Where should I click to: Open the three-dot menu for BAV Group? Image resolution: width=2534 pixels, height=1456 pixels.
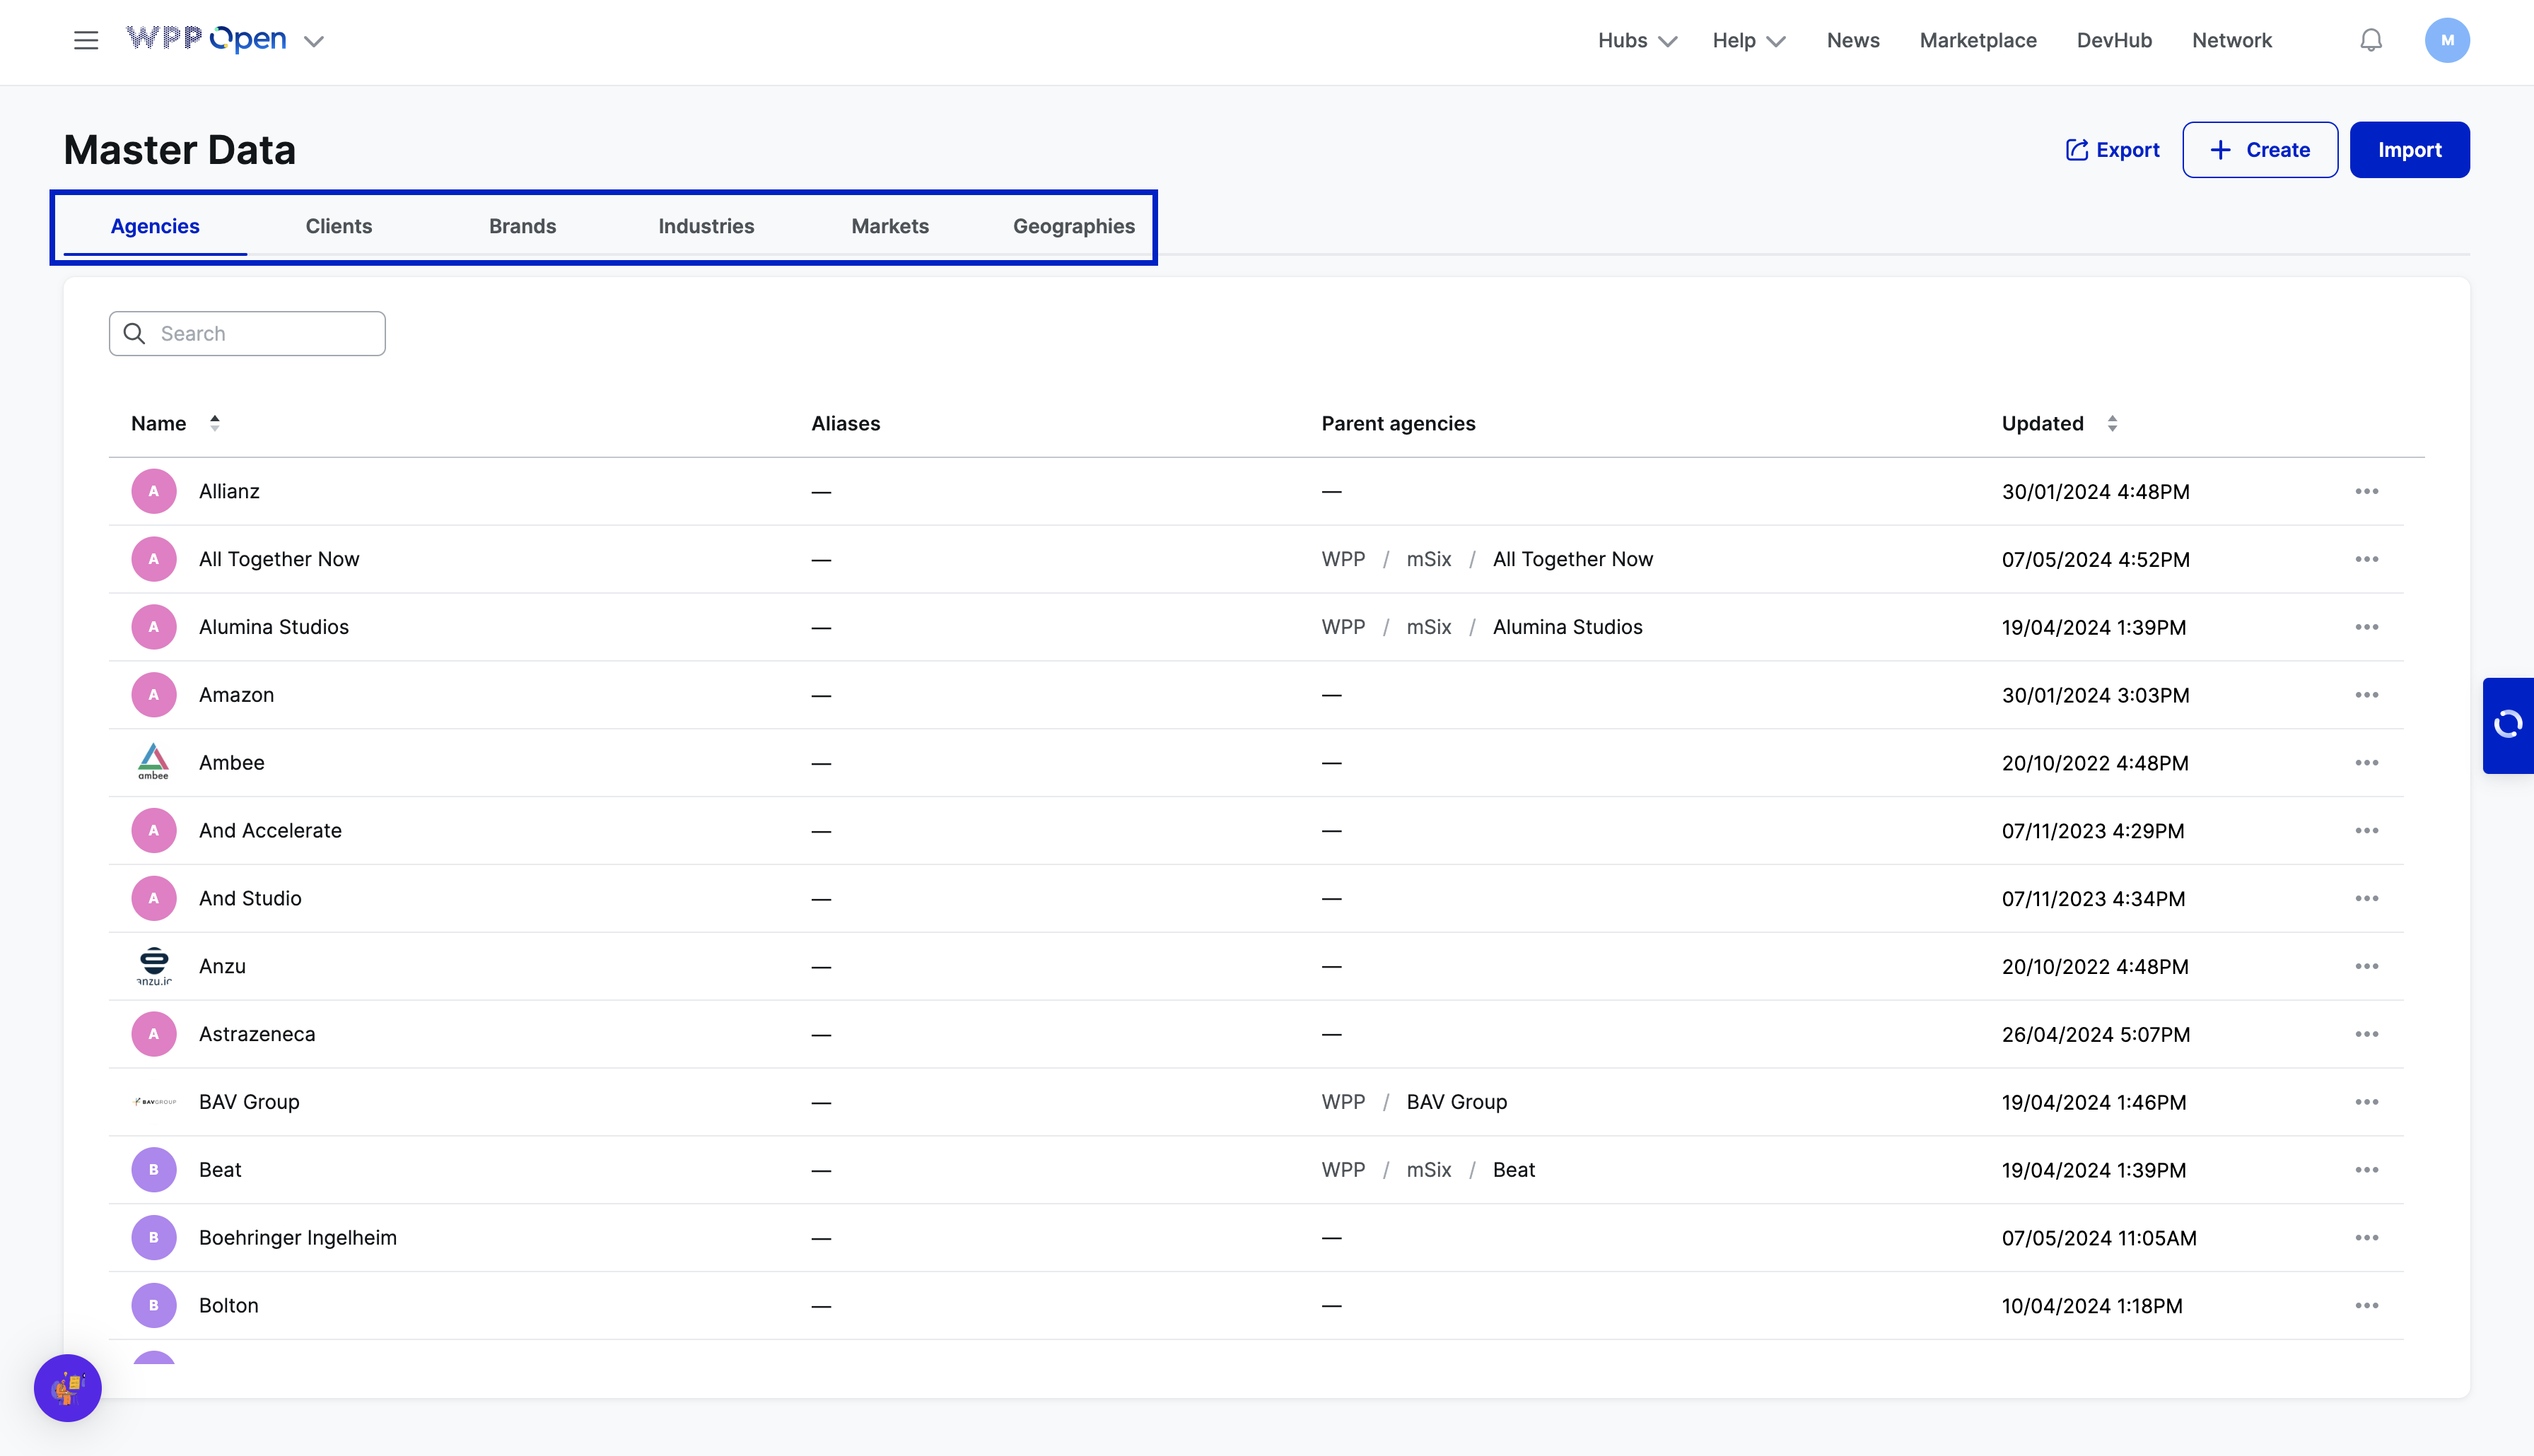(x=2366, y=1102)
